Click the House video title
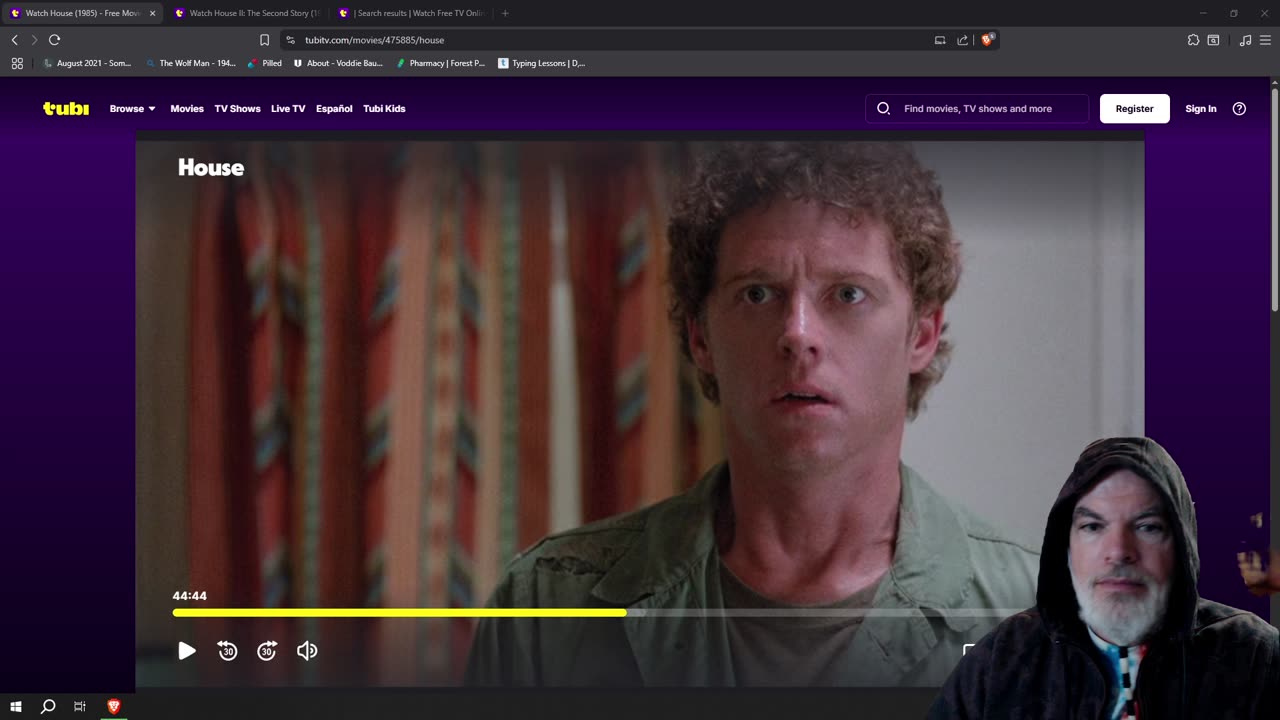This screenshot has width=1280, height=720. pos(211,168)
